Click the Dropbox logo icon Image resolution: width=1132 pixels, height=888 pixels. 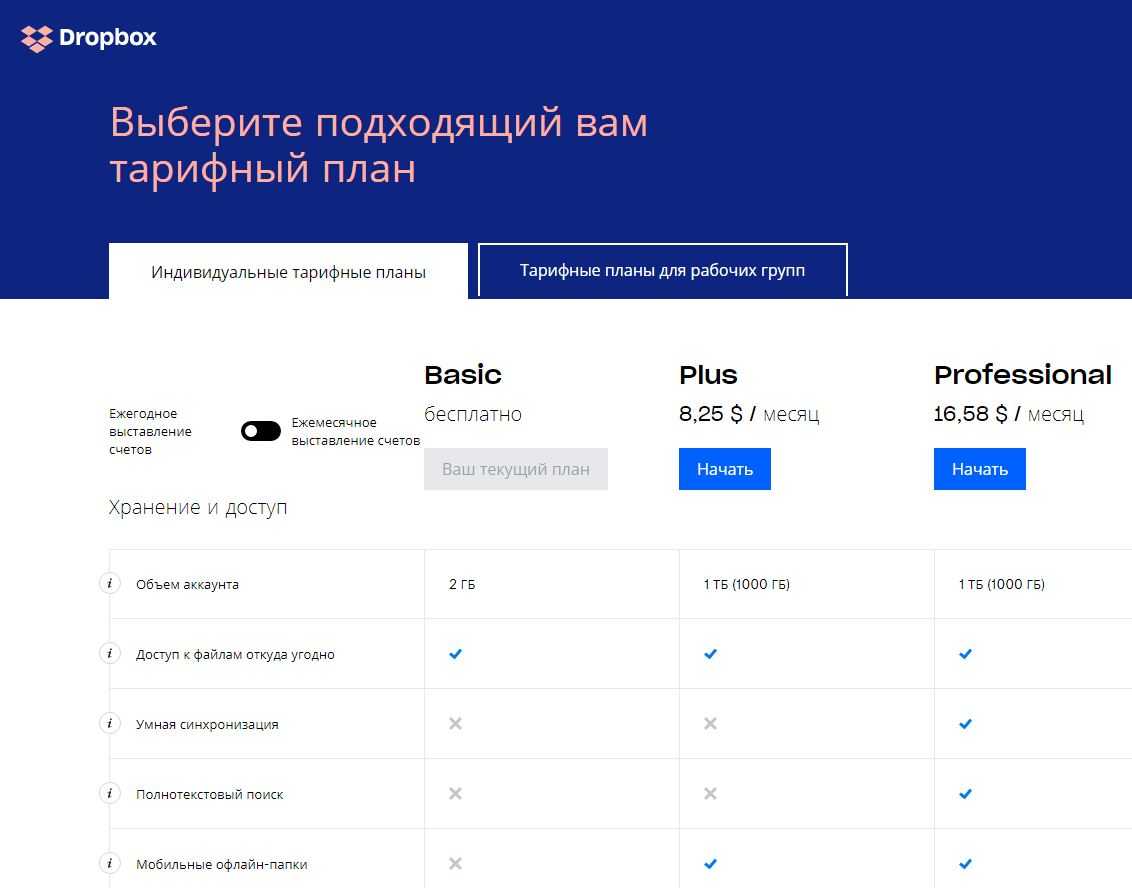(36, 39)
